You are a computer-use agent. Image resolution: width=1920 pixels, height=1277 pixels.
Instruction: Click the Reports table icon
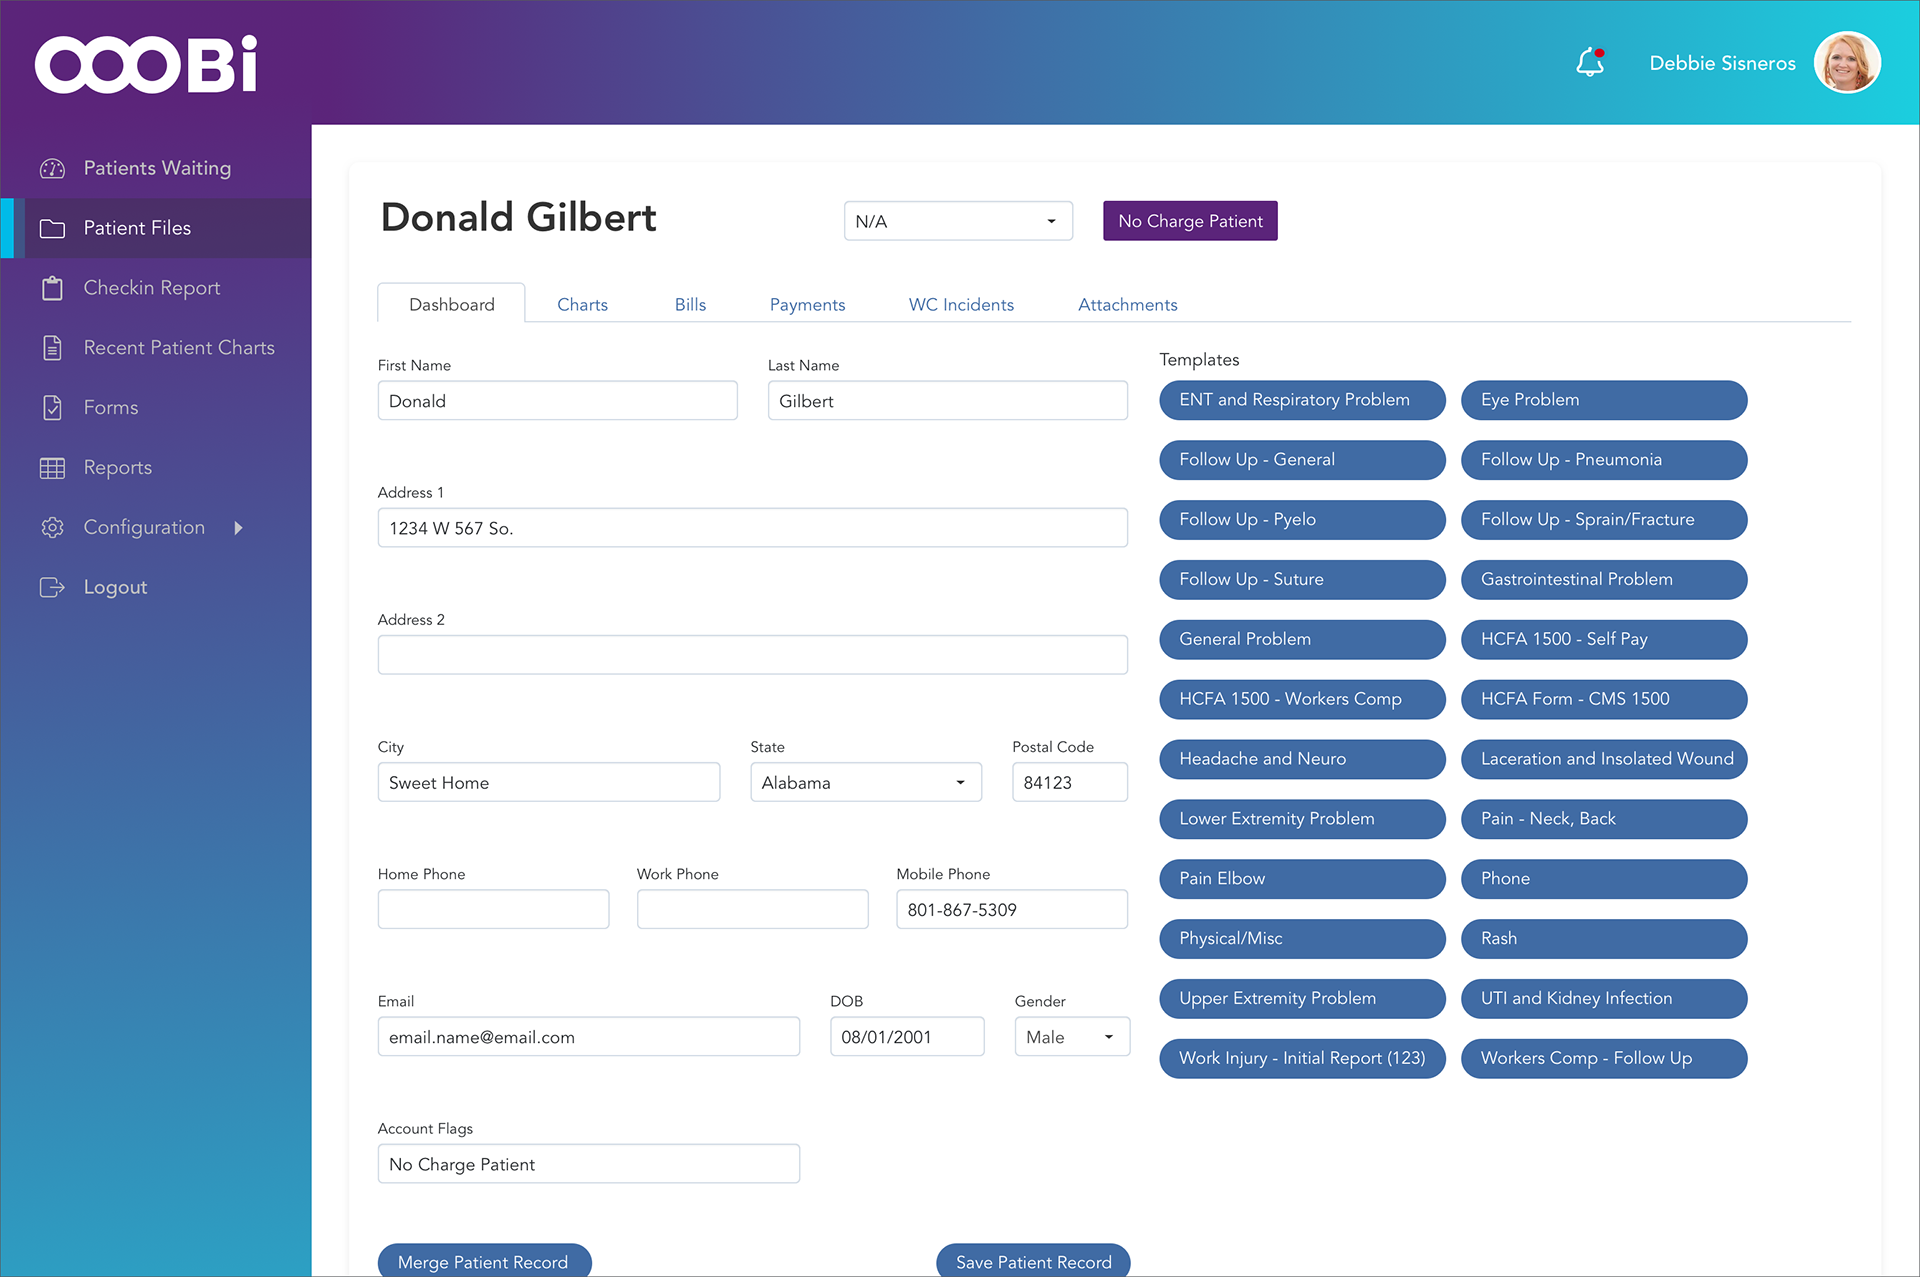(x=52, y=468)
